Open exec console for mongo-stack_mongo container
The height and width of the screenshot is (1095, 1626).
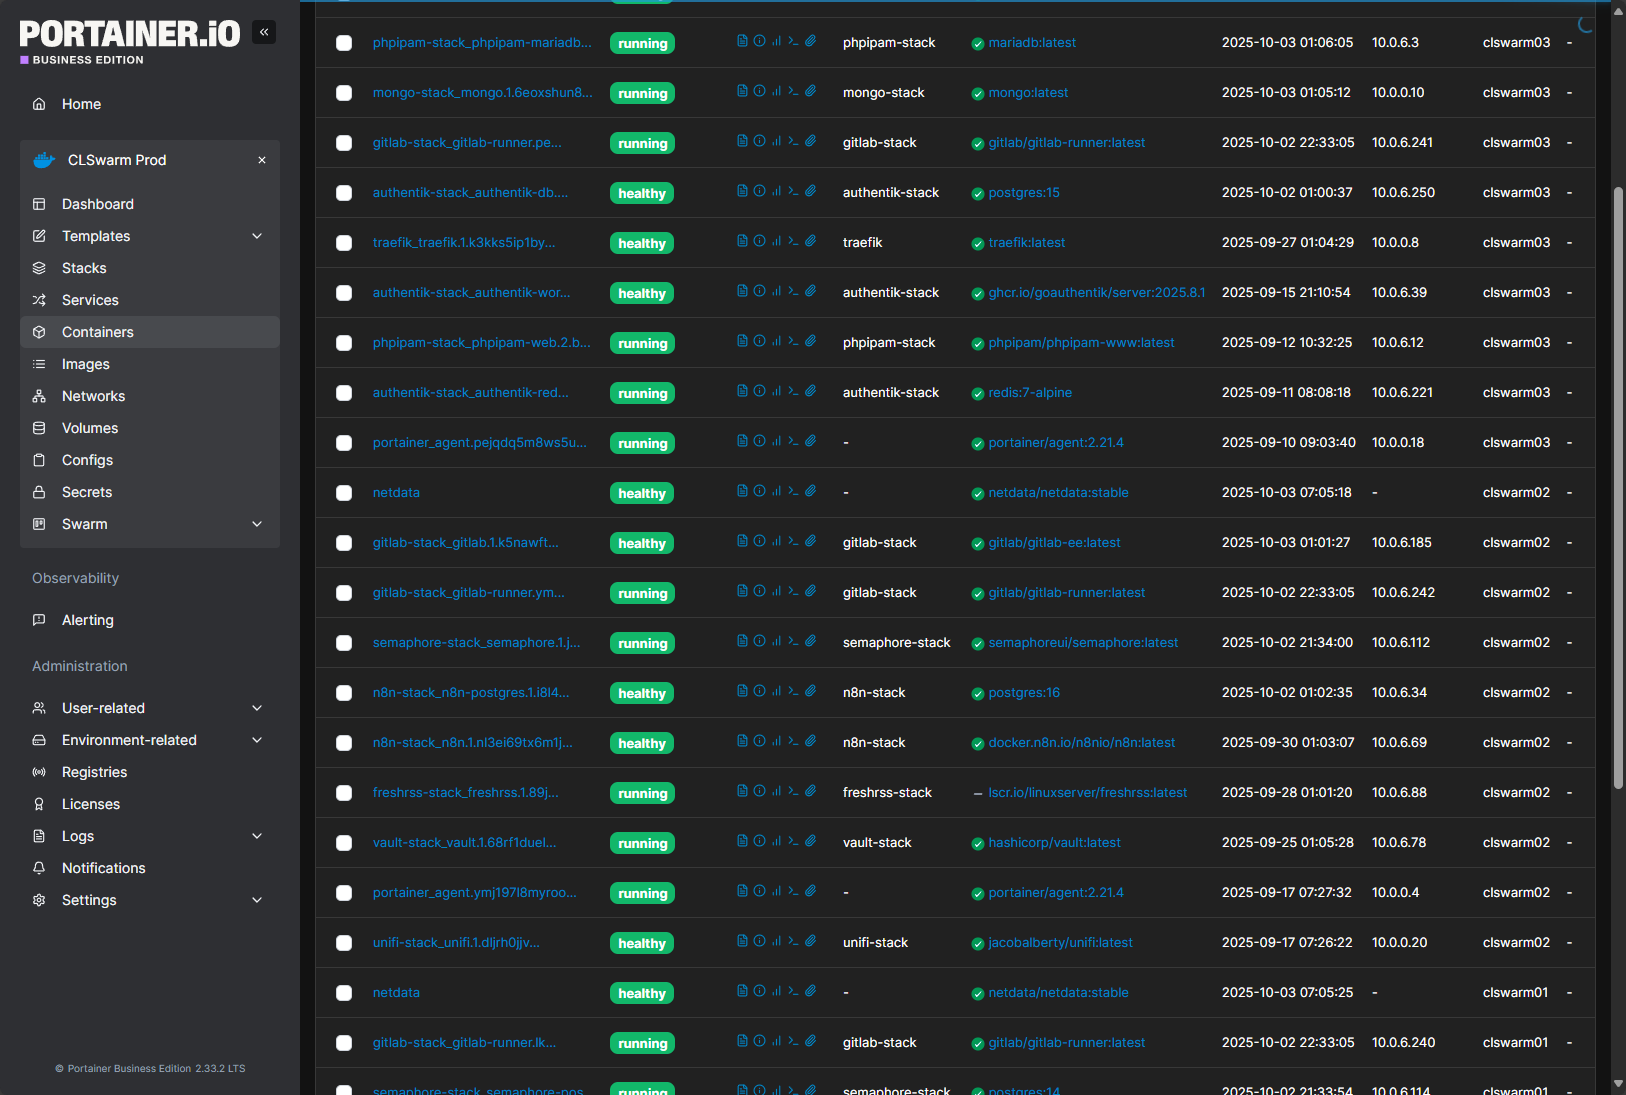[793, 91]
